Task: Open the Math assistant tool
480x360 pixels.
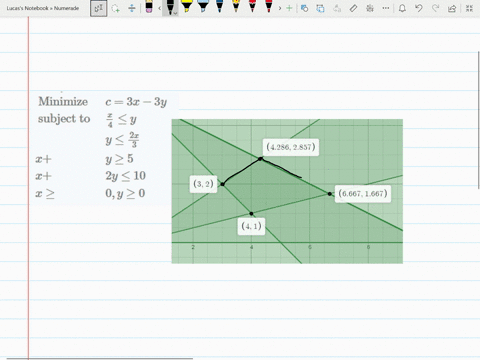Action: click(370, 8)
